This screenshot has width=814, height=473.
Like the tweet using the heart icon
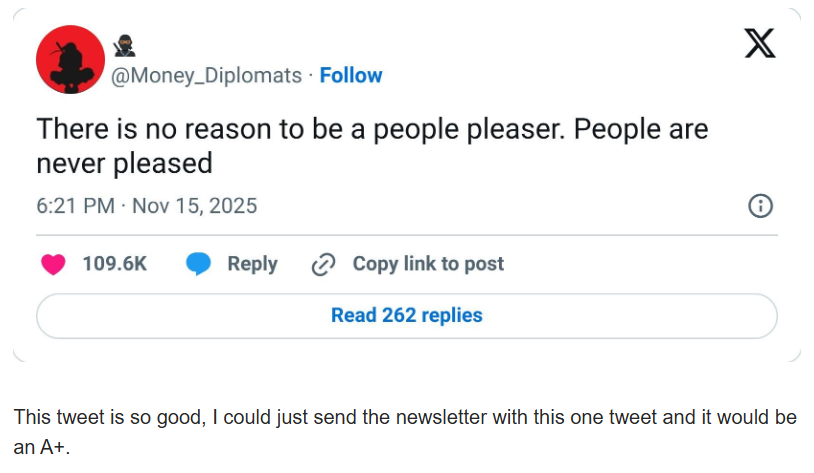(x=53, y=264)
